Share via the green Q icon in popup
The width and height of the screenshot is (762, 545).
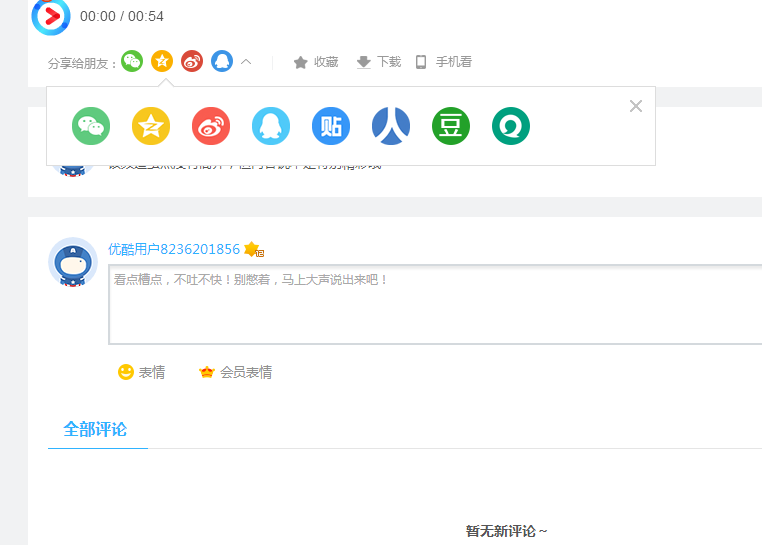pyautogui.click(x=511, y=126)
